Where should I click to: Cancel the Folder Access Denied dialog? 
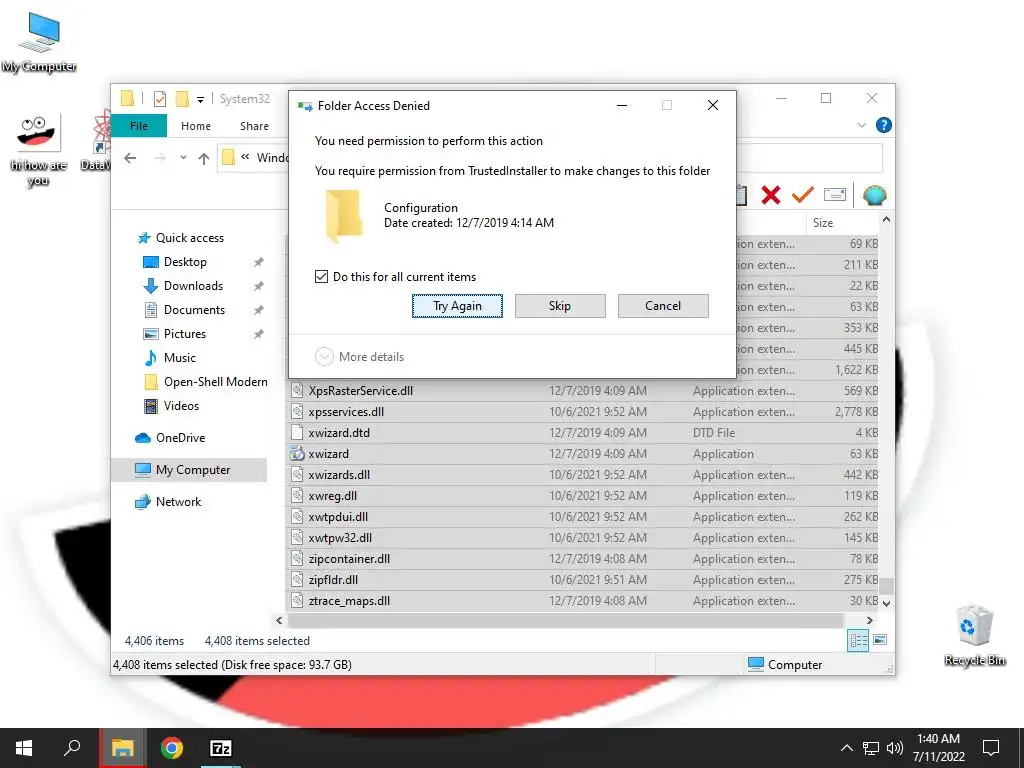[x=663, y=306]
